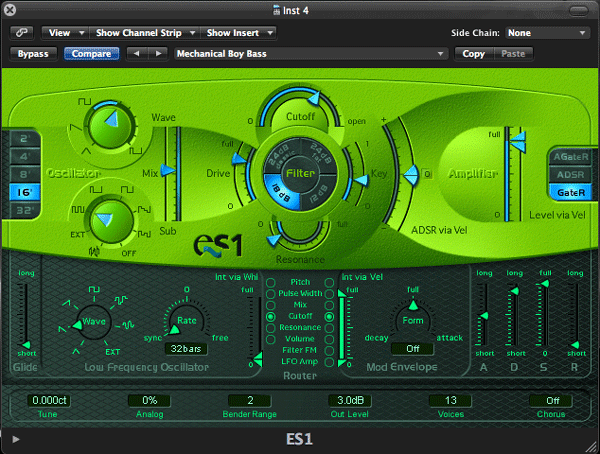600x454 pixels.
Task: Click the Voices value field
Action: [450, 400]
